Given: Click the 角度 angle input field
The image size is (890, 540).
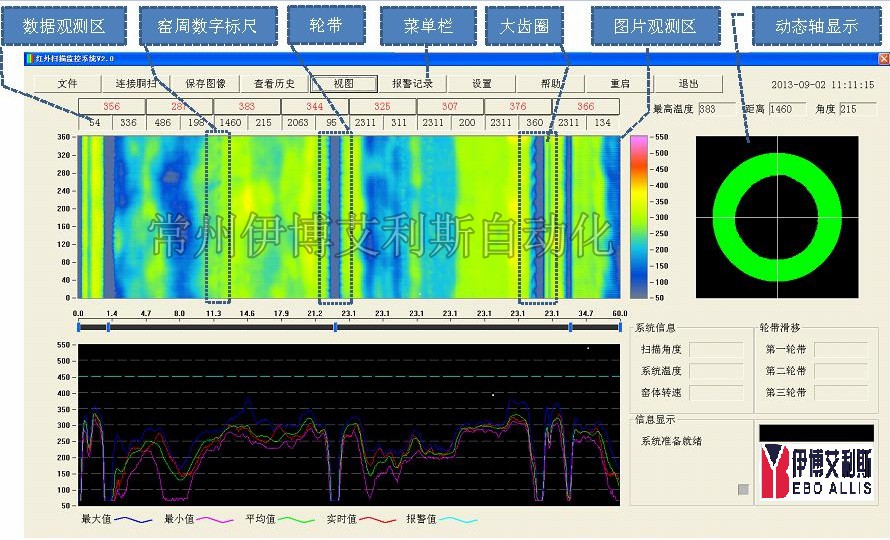Looking at the screenshot, I should pos(858,109).
